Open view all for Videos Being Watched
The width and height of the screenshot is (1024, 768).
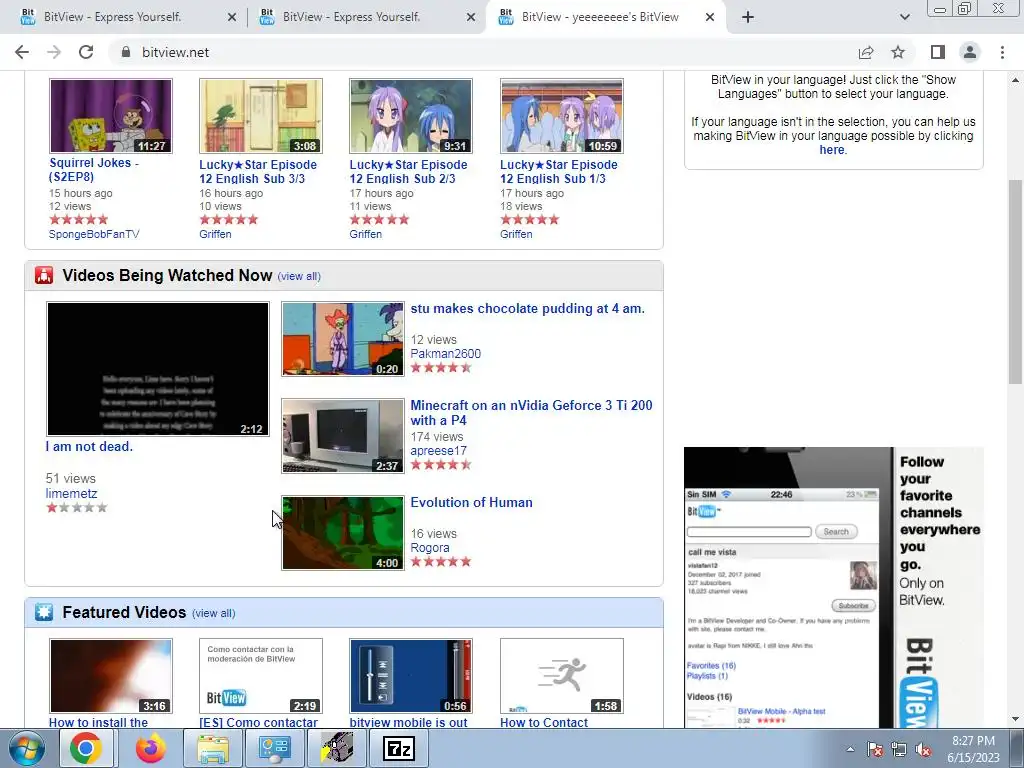[x=299, y=276]
